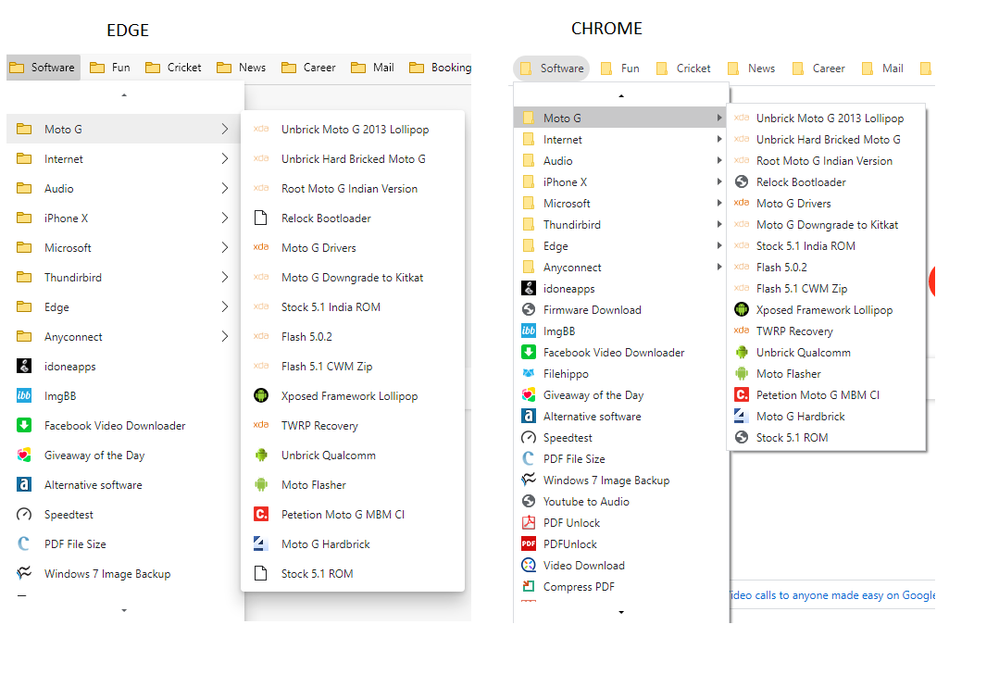Click Youtube to Audio globe icon in Chrome
999x674 pixels.
click(x=528, y=501)
